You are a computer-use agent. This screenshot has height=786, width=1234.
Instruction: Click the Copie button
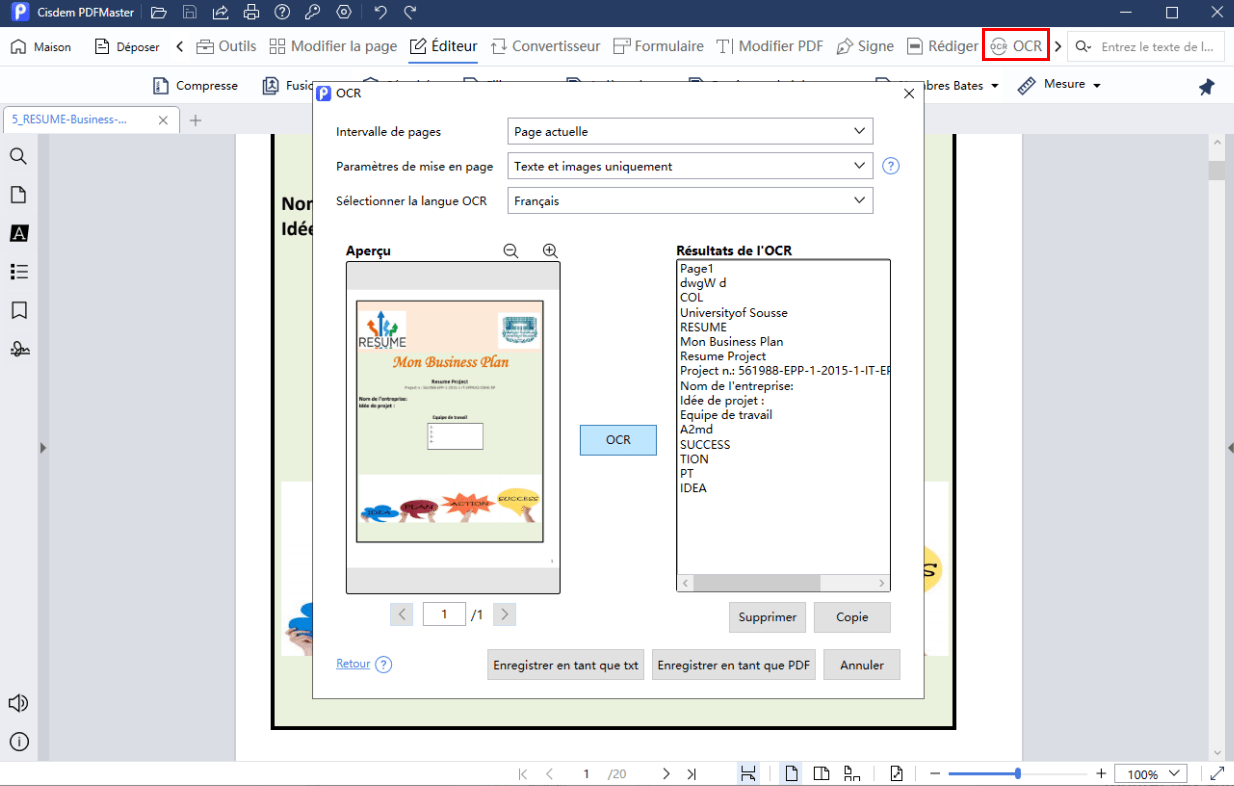coord(852,617)
